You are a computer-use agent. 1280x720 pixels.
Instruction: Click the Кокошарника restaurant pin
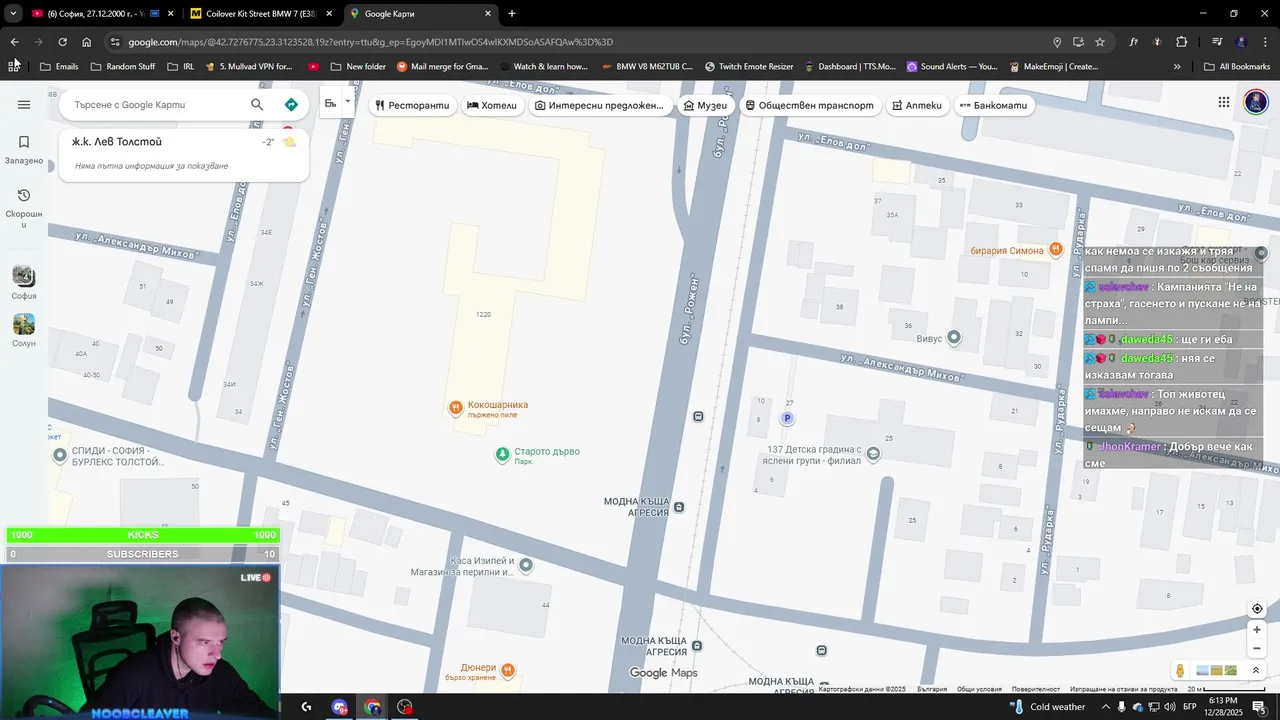455,407
